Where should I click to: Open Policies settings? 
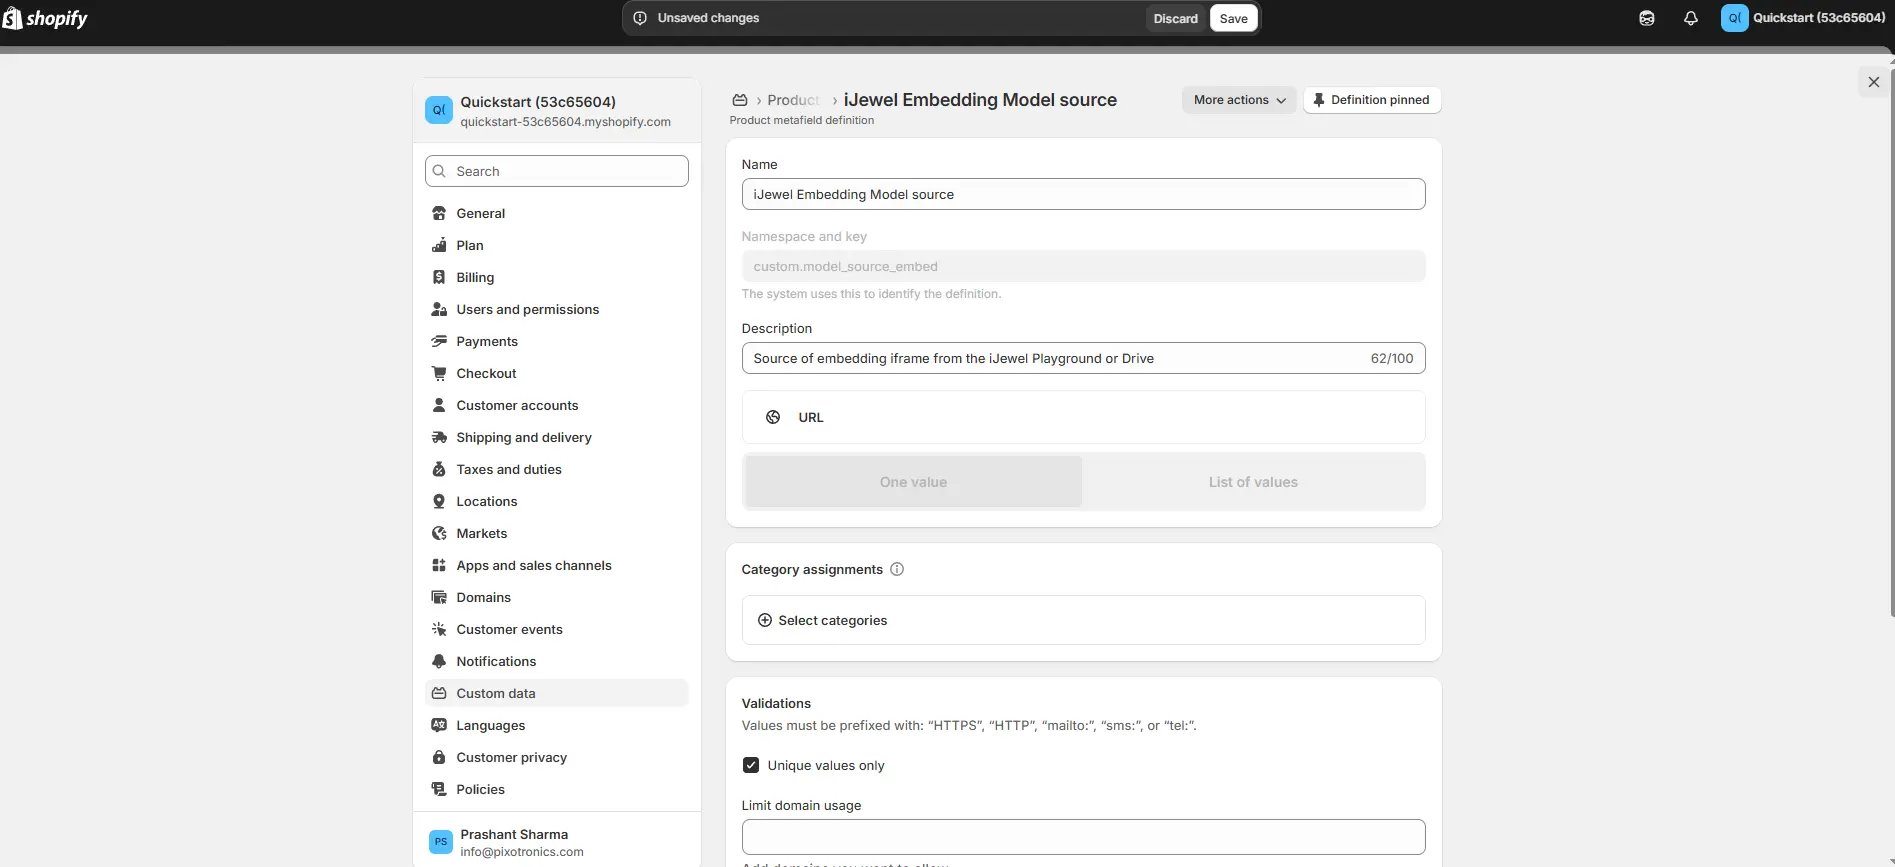tap(557, 789)
